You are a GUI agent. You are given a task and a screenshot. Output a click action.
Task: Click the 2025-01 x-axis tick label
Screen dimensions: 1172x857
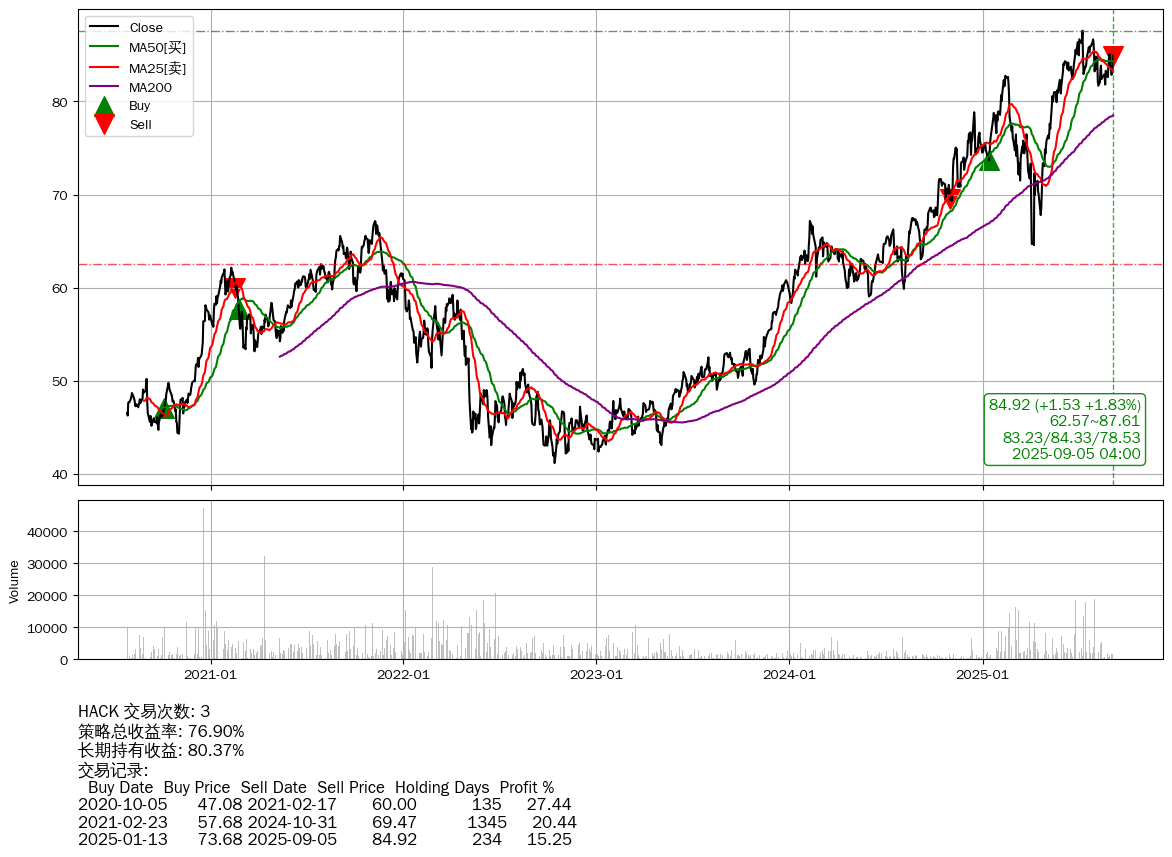click(x=982, y=675)
